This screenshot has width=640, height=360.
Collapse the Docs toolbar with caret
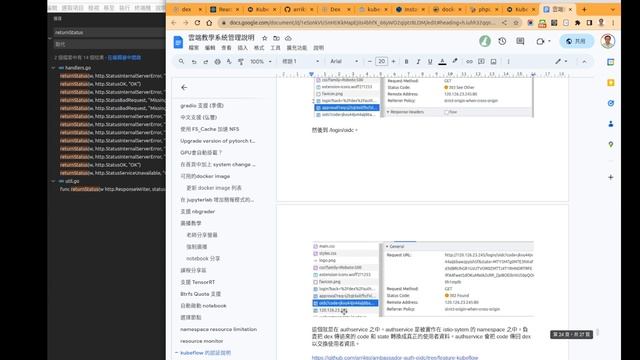pyautogui.click(x=584, y=62)
